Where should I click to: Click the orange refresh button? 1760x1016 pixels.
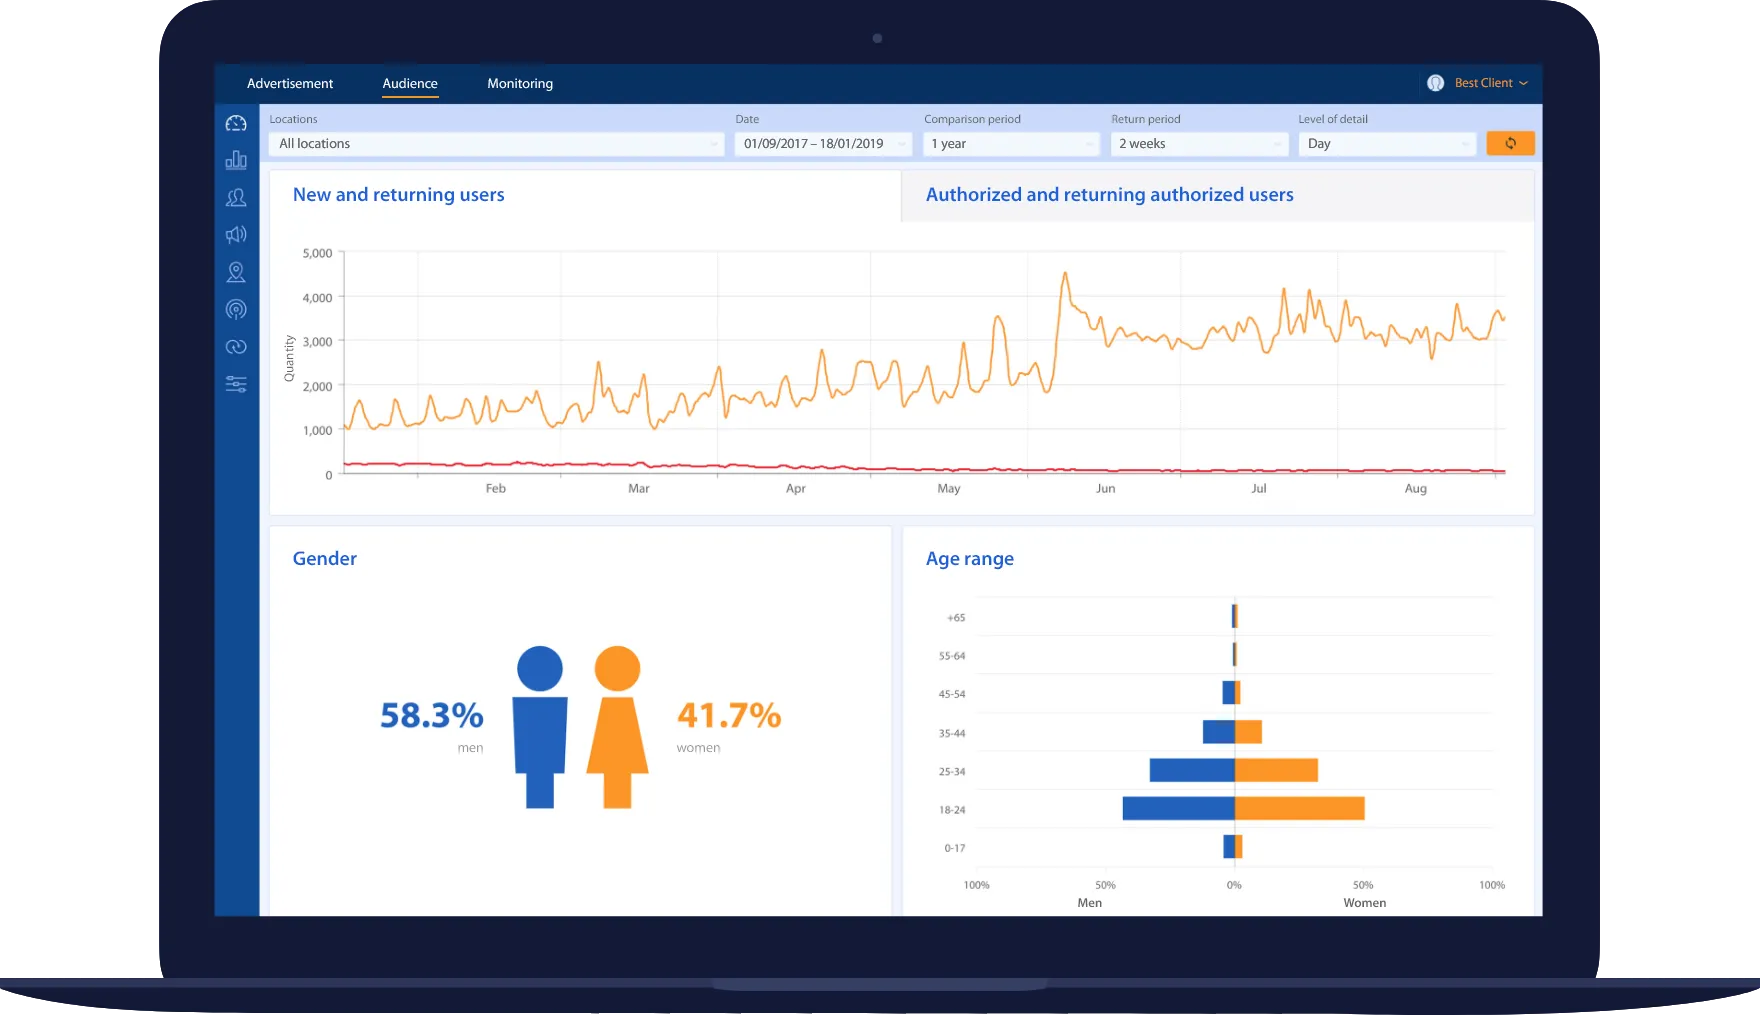click(x=1510, y=143)
